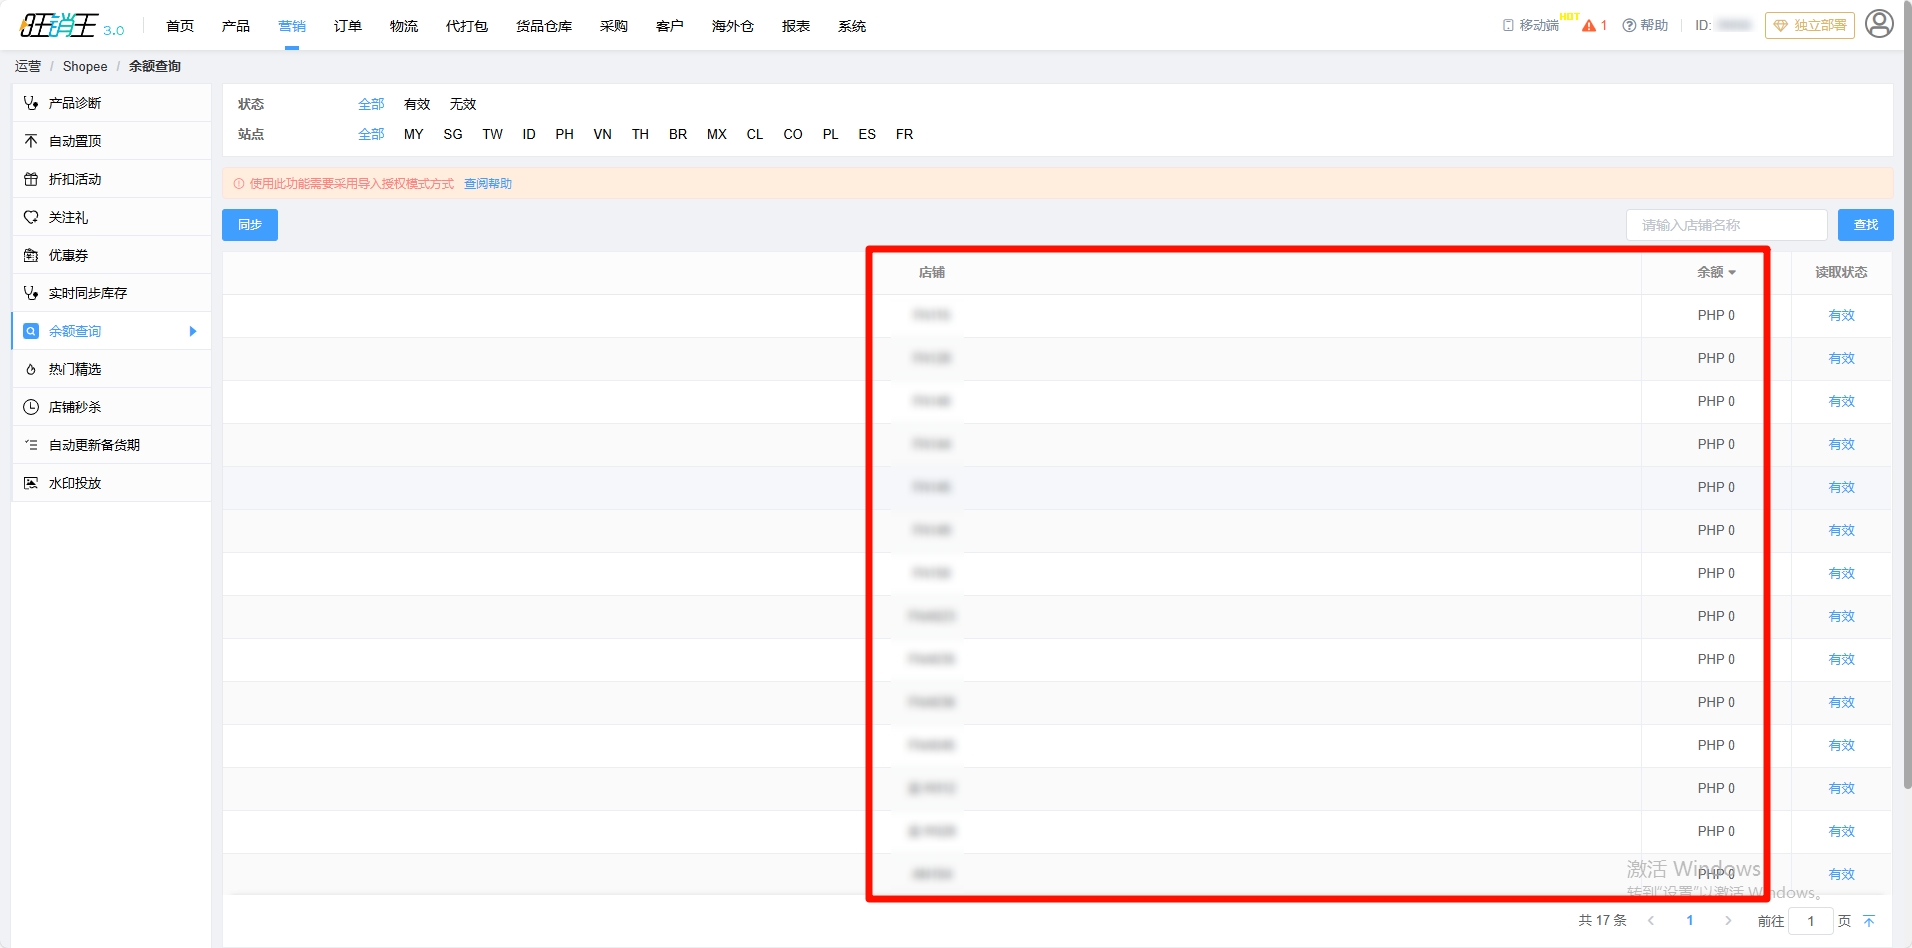Click the blue 同步 button
The width and height of the screenshot is (1912, 948).
pyautogui.click(x=250, y=225)
